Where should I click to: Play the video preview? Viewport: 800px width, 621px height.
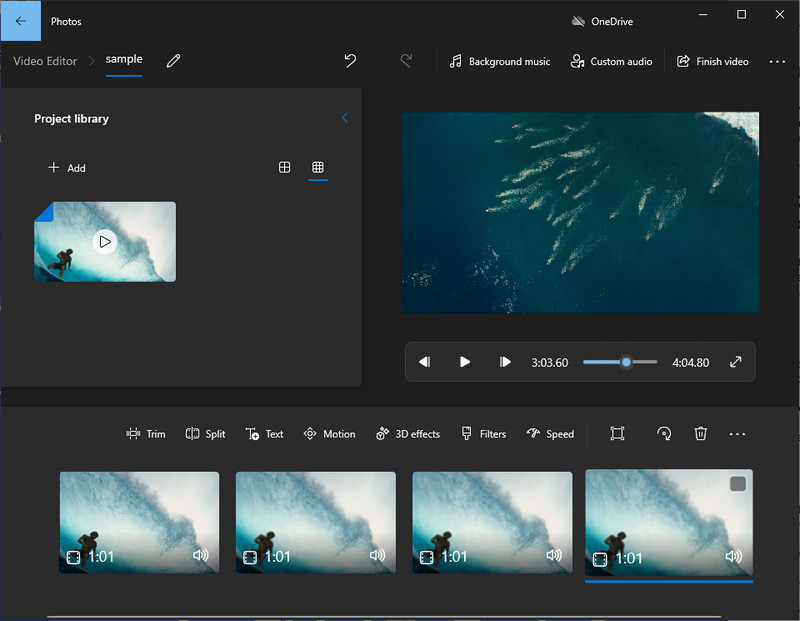pos(464,362)
